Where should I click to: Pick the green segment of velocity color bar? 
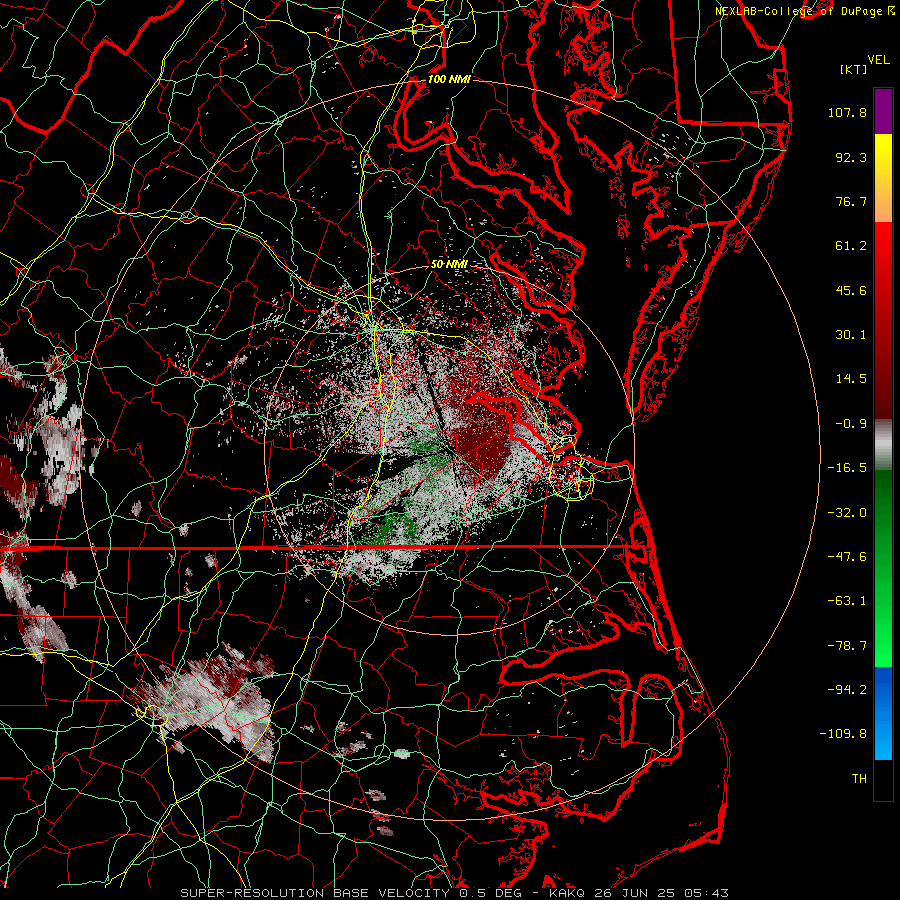(883, 568)
